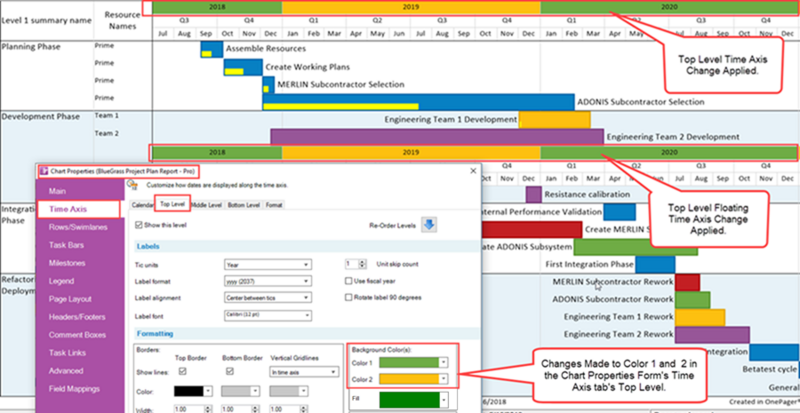Open Page Layout in the sidebar
This screenshot has width=800, height=413.
[70, 299]
